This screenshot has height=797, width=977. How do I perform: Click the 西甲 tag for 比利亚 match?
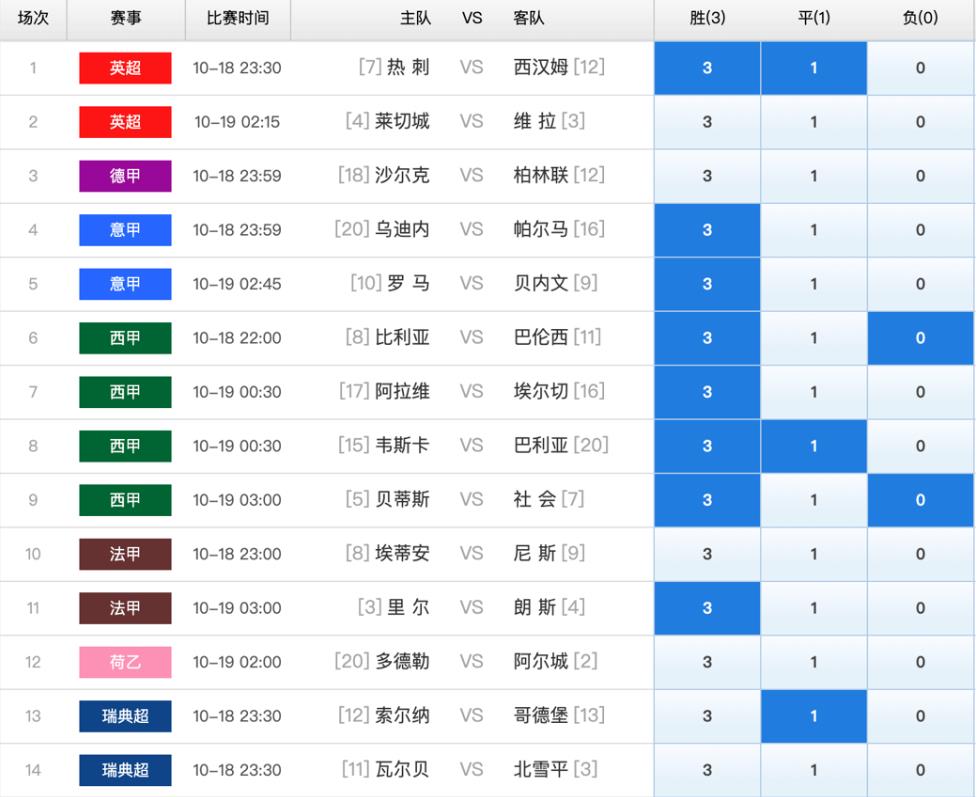click(125, 338)
